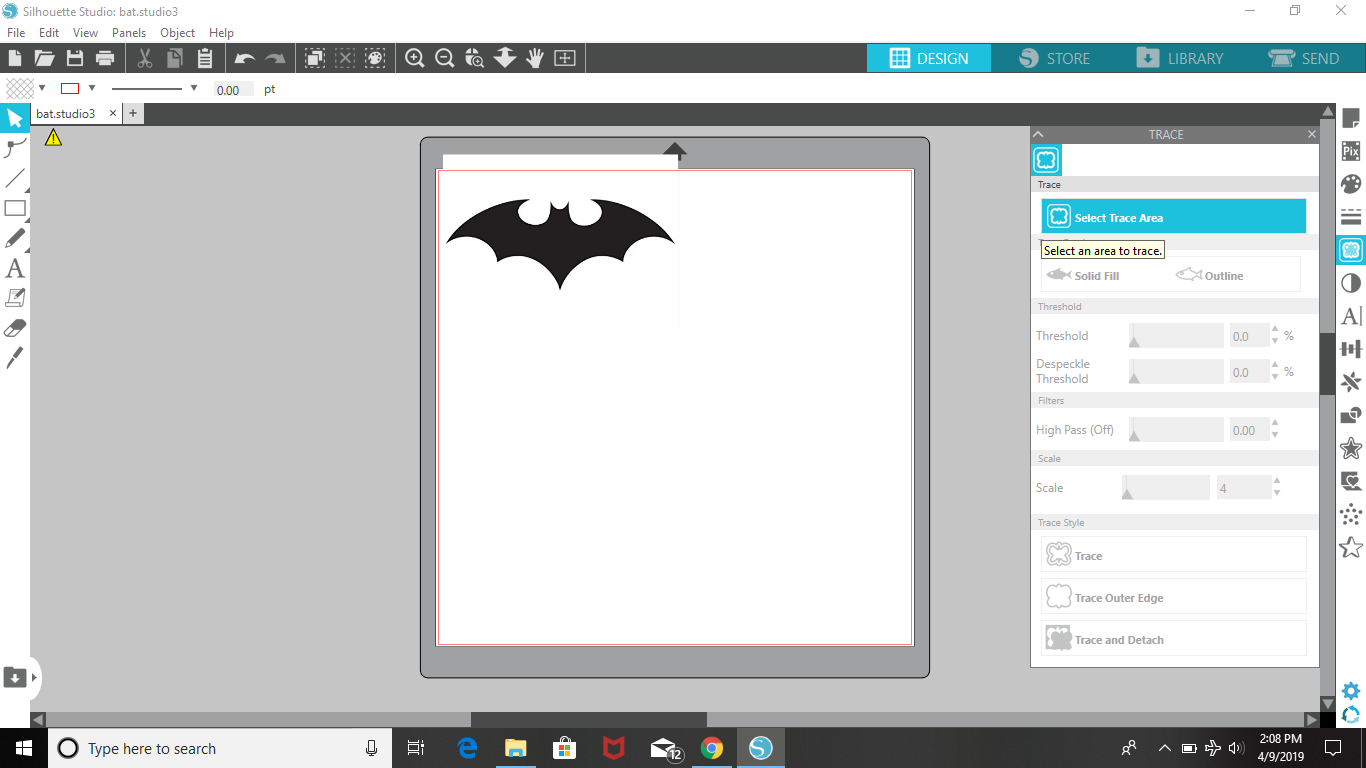Open a file with the folder icon
This screenshot has width=1366, height=768.
tap(44, 58)
